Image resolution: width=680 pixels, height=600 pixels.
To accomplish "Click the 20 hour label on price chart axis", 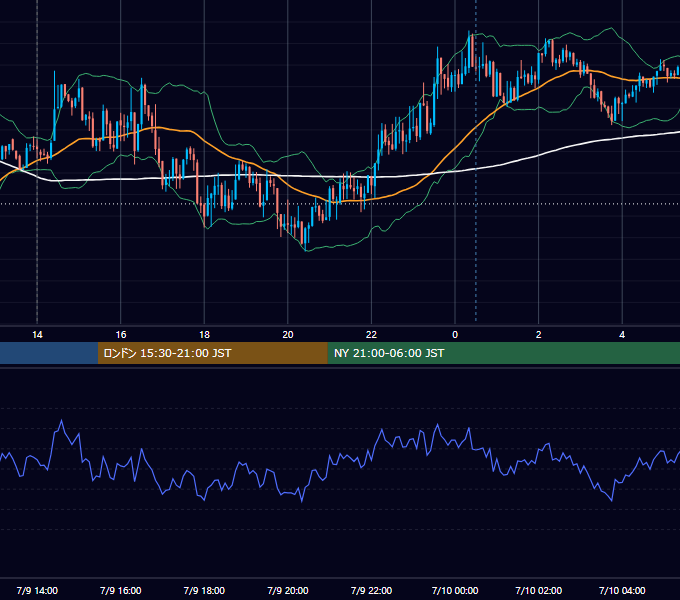I will point(288,335).
